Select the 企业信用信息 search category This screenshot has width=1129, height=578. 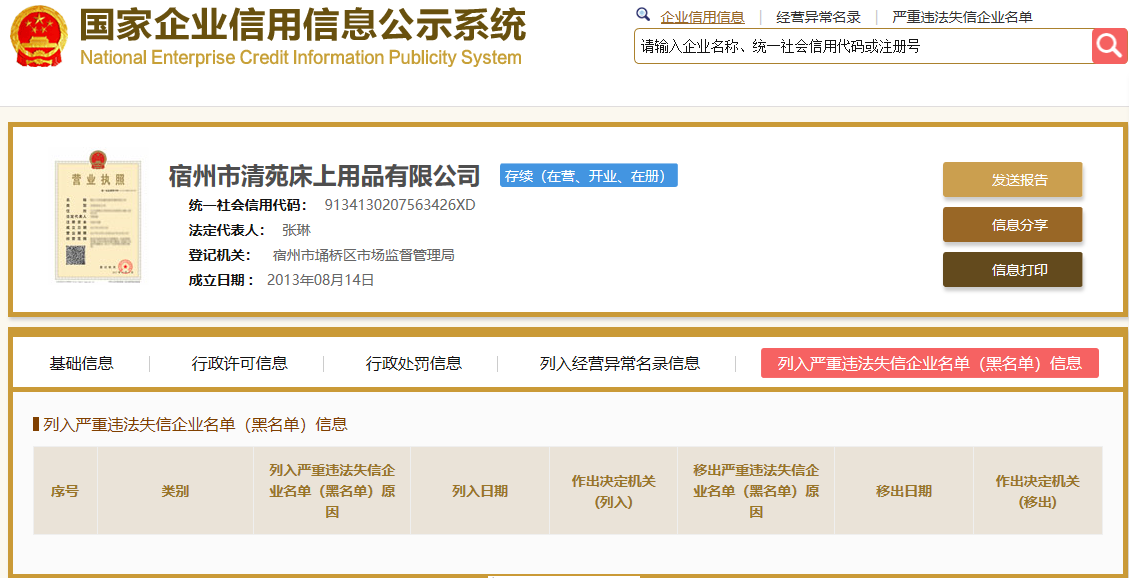click(702, 17)
